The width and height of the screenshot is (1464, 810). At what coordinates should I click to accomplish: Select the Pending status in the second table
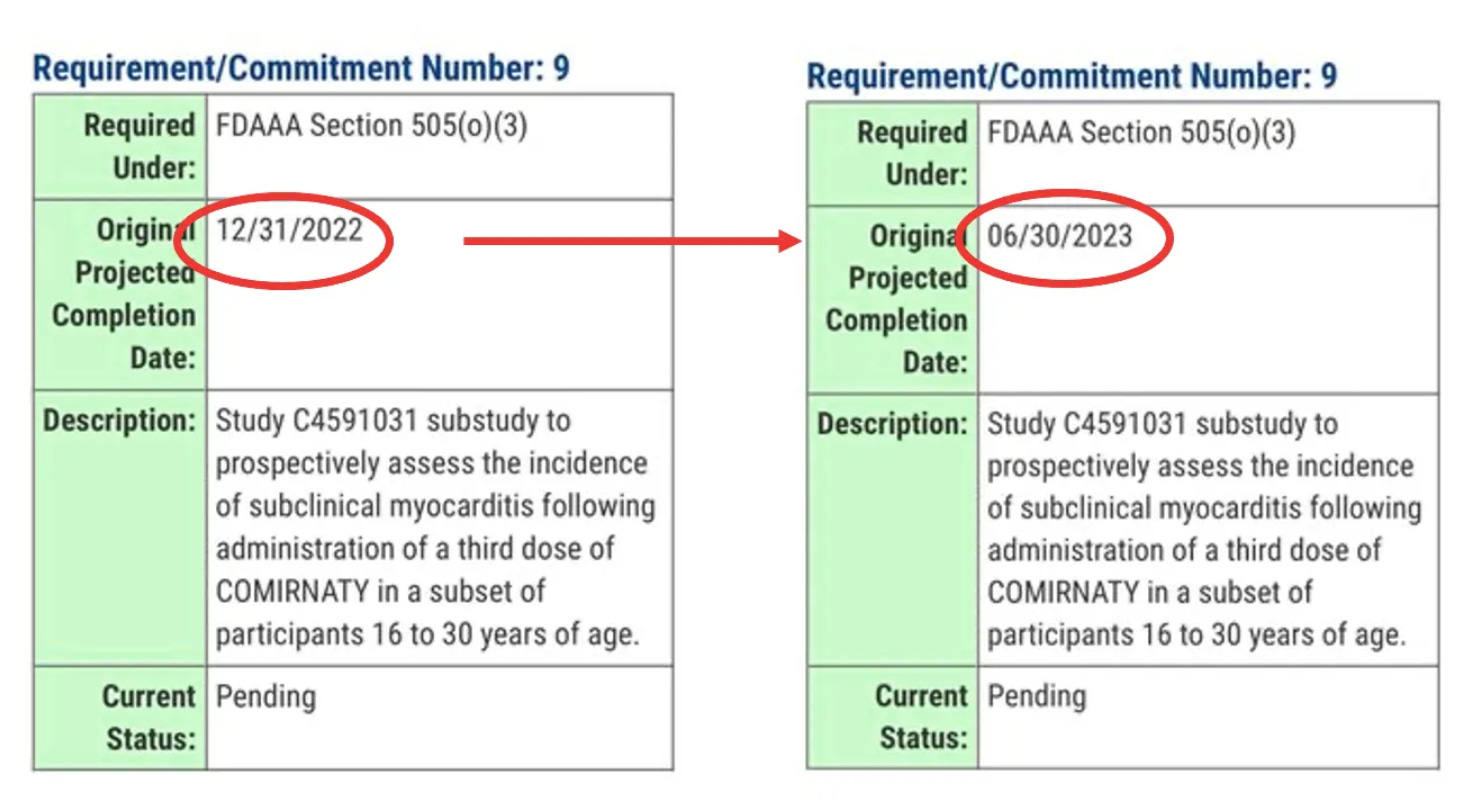1037,696
